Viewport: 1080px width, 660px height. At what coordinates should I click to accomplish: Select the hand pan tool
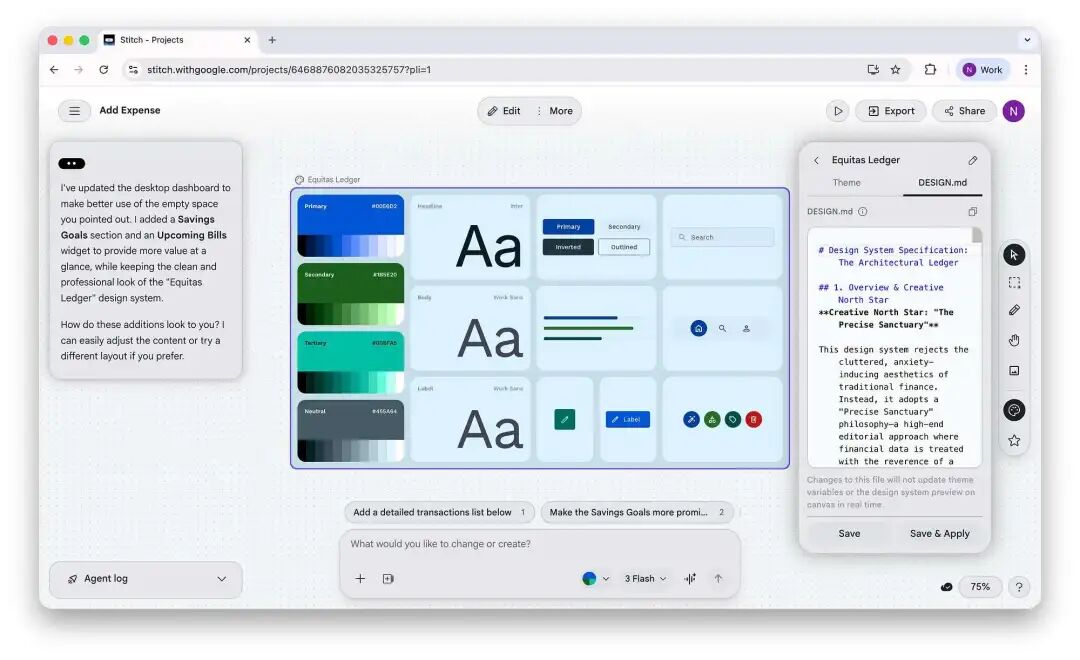tap(1014, 340)
